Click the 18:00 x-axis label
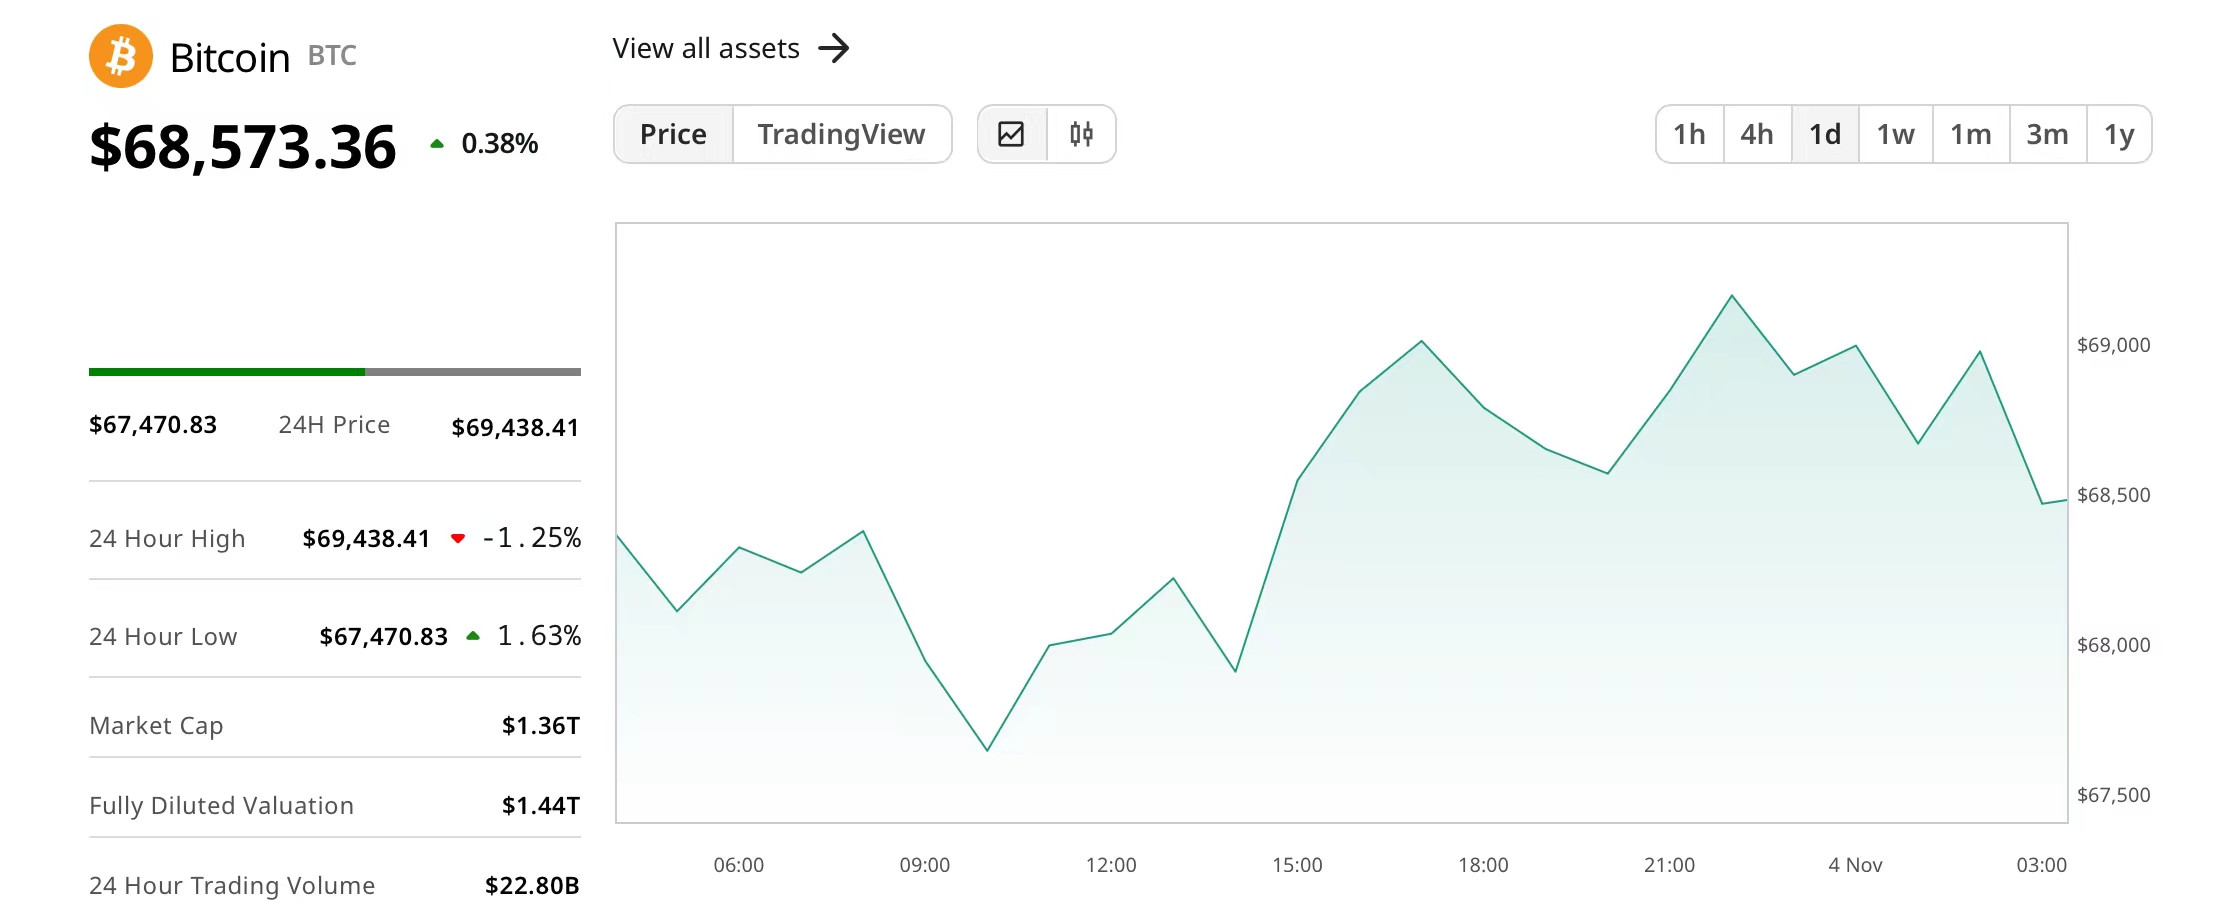2214x916 pixels. click(x=1483, y=865)
